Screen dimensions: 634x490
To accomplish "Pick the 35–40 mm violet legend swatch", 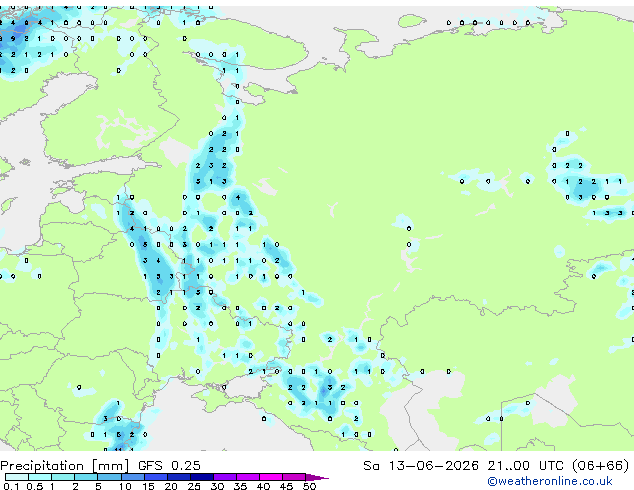I will point(248,477).
